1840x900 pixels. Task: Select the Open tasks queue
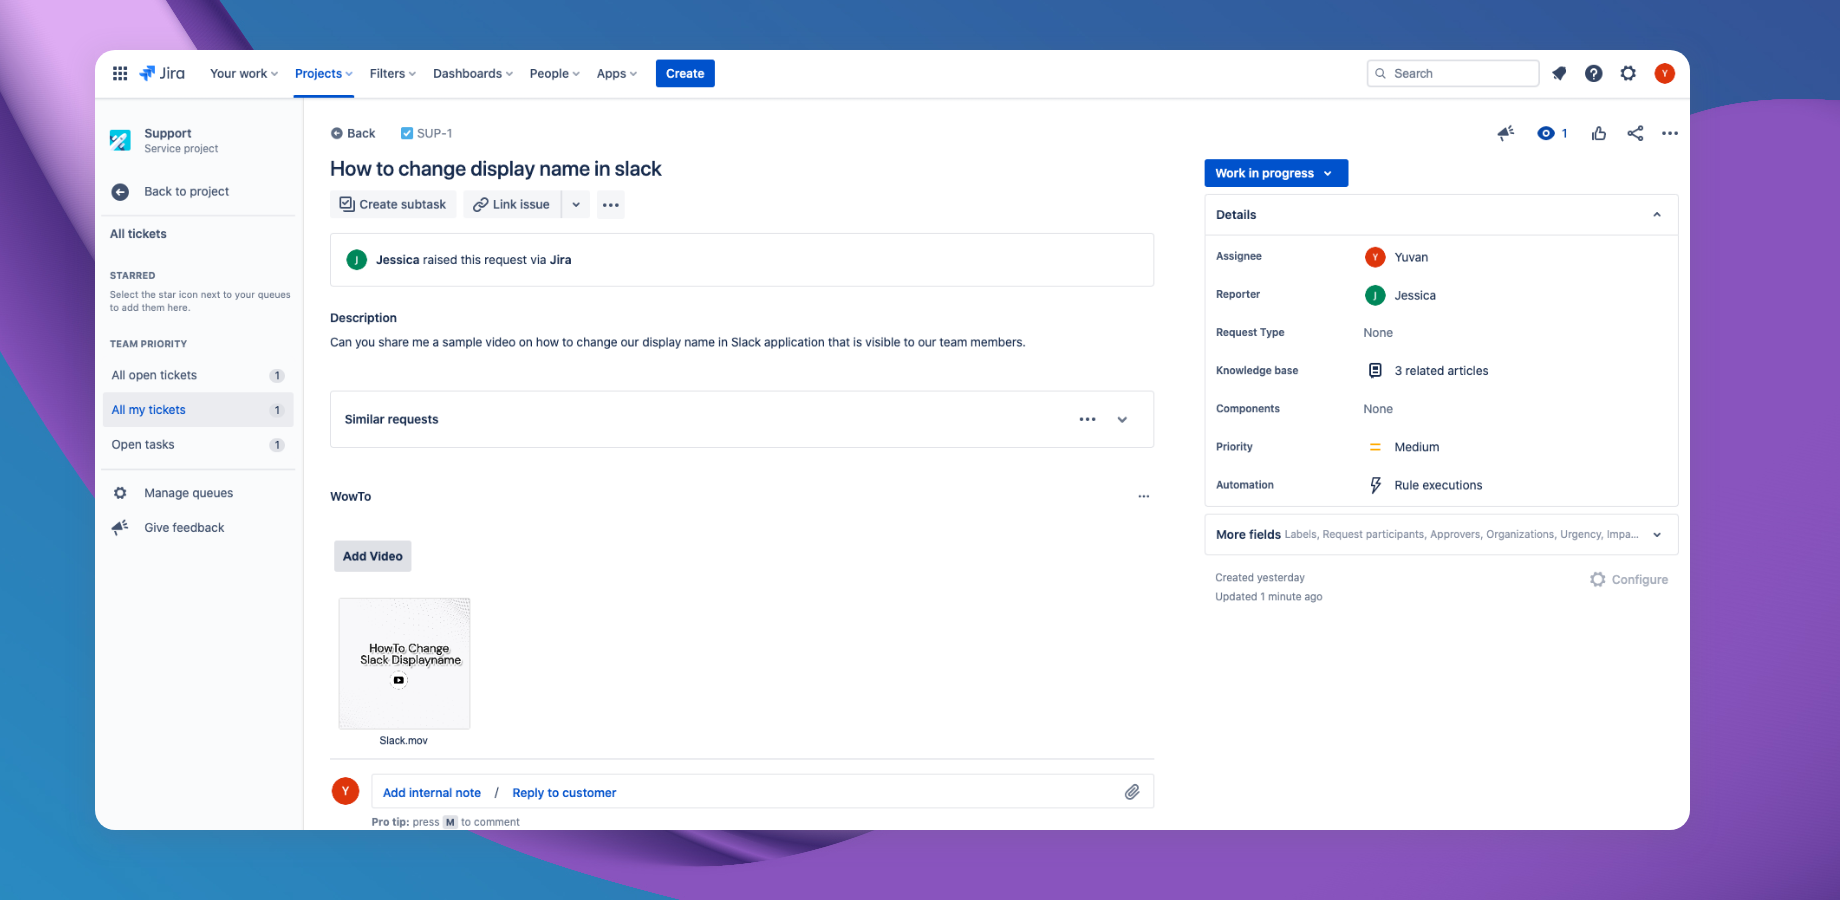coord(198,445)
